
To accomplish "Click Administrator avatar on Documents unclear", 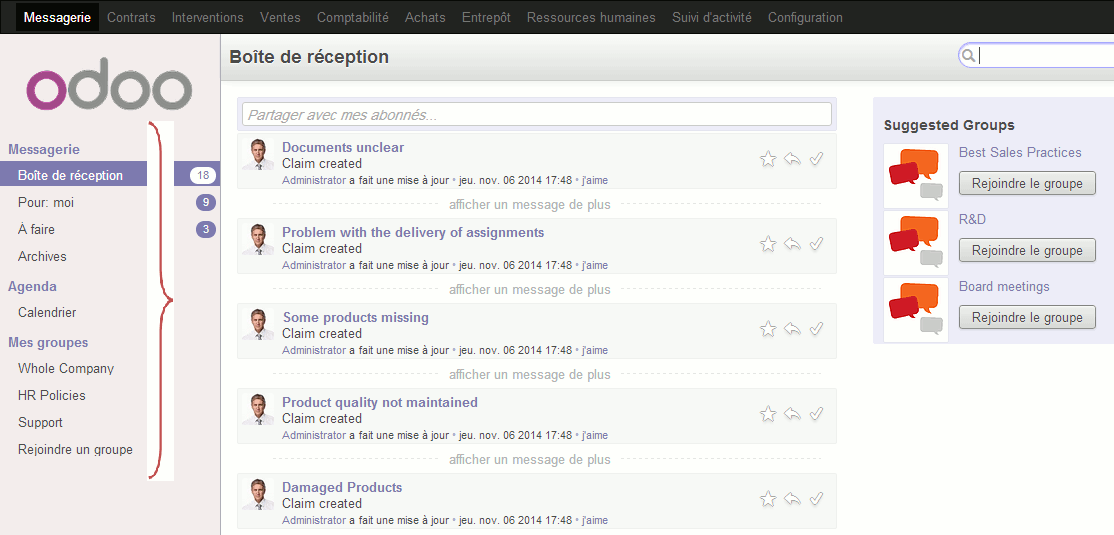I will pos(258,154).
